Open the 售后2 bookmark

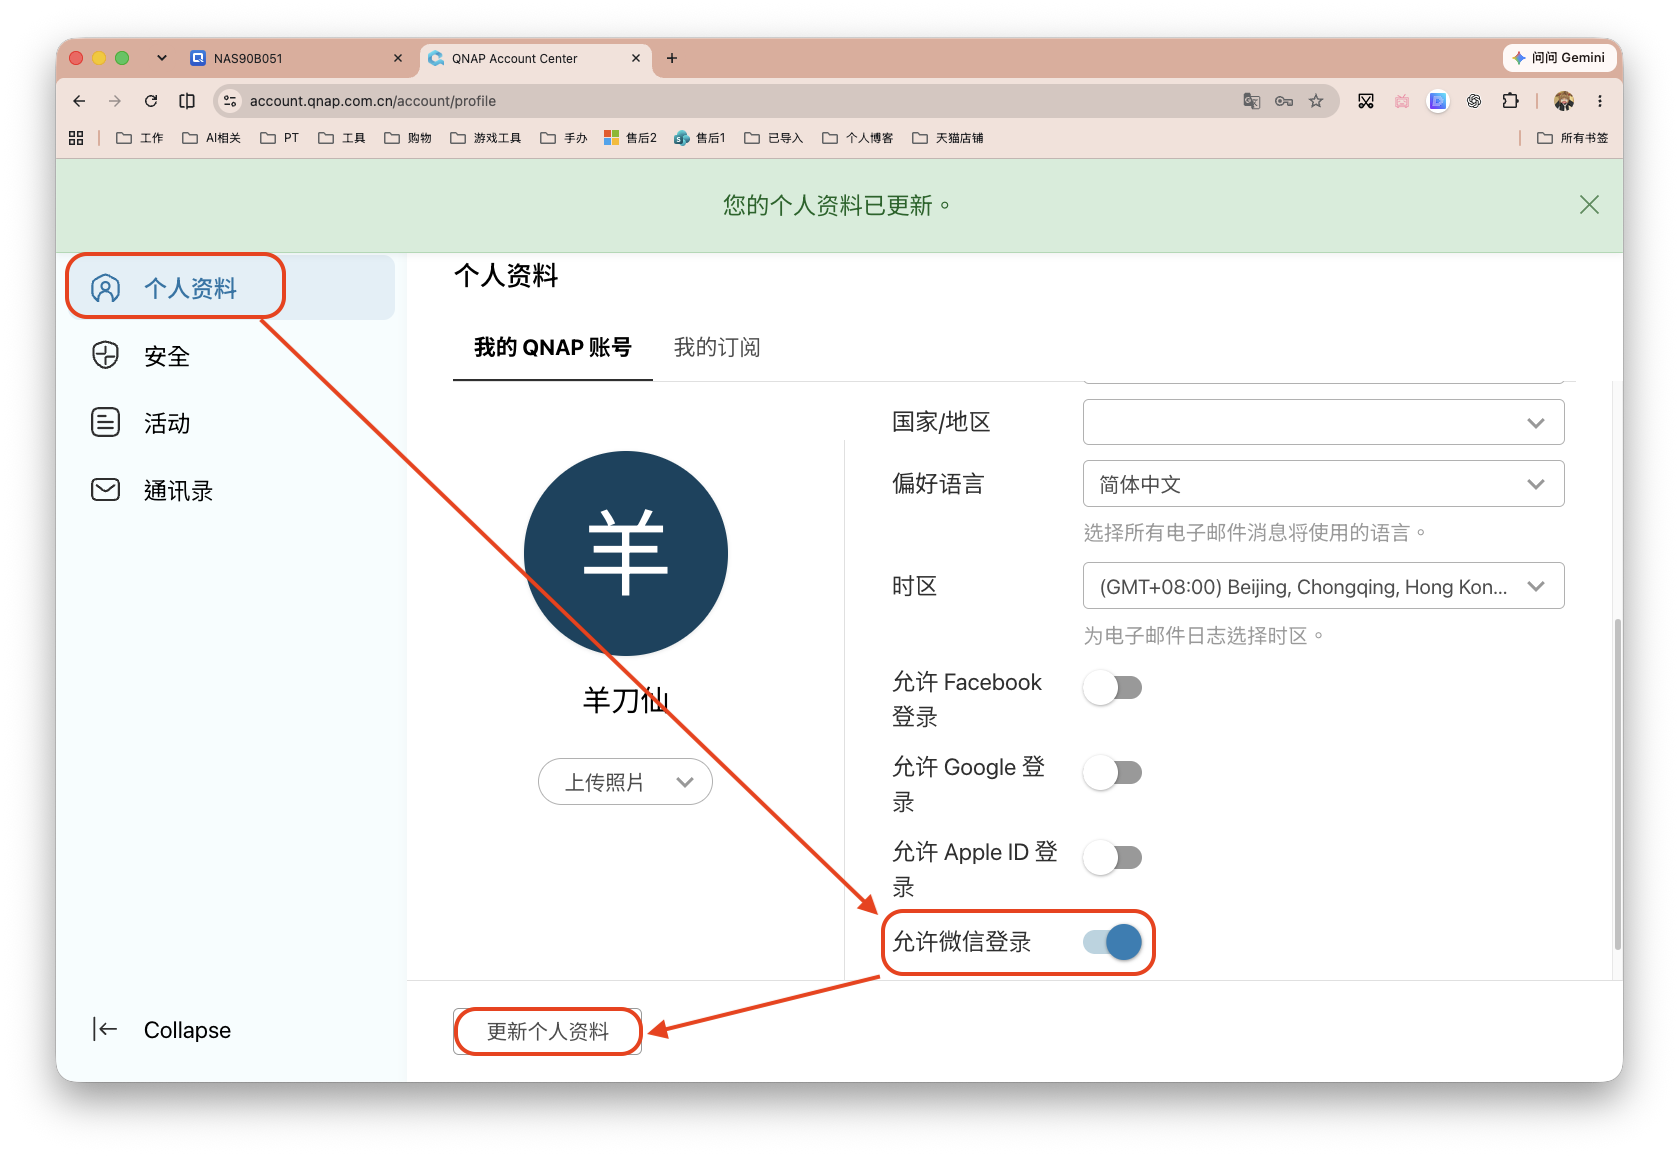(630, 138)
